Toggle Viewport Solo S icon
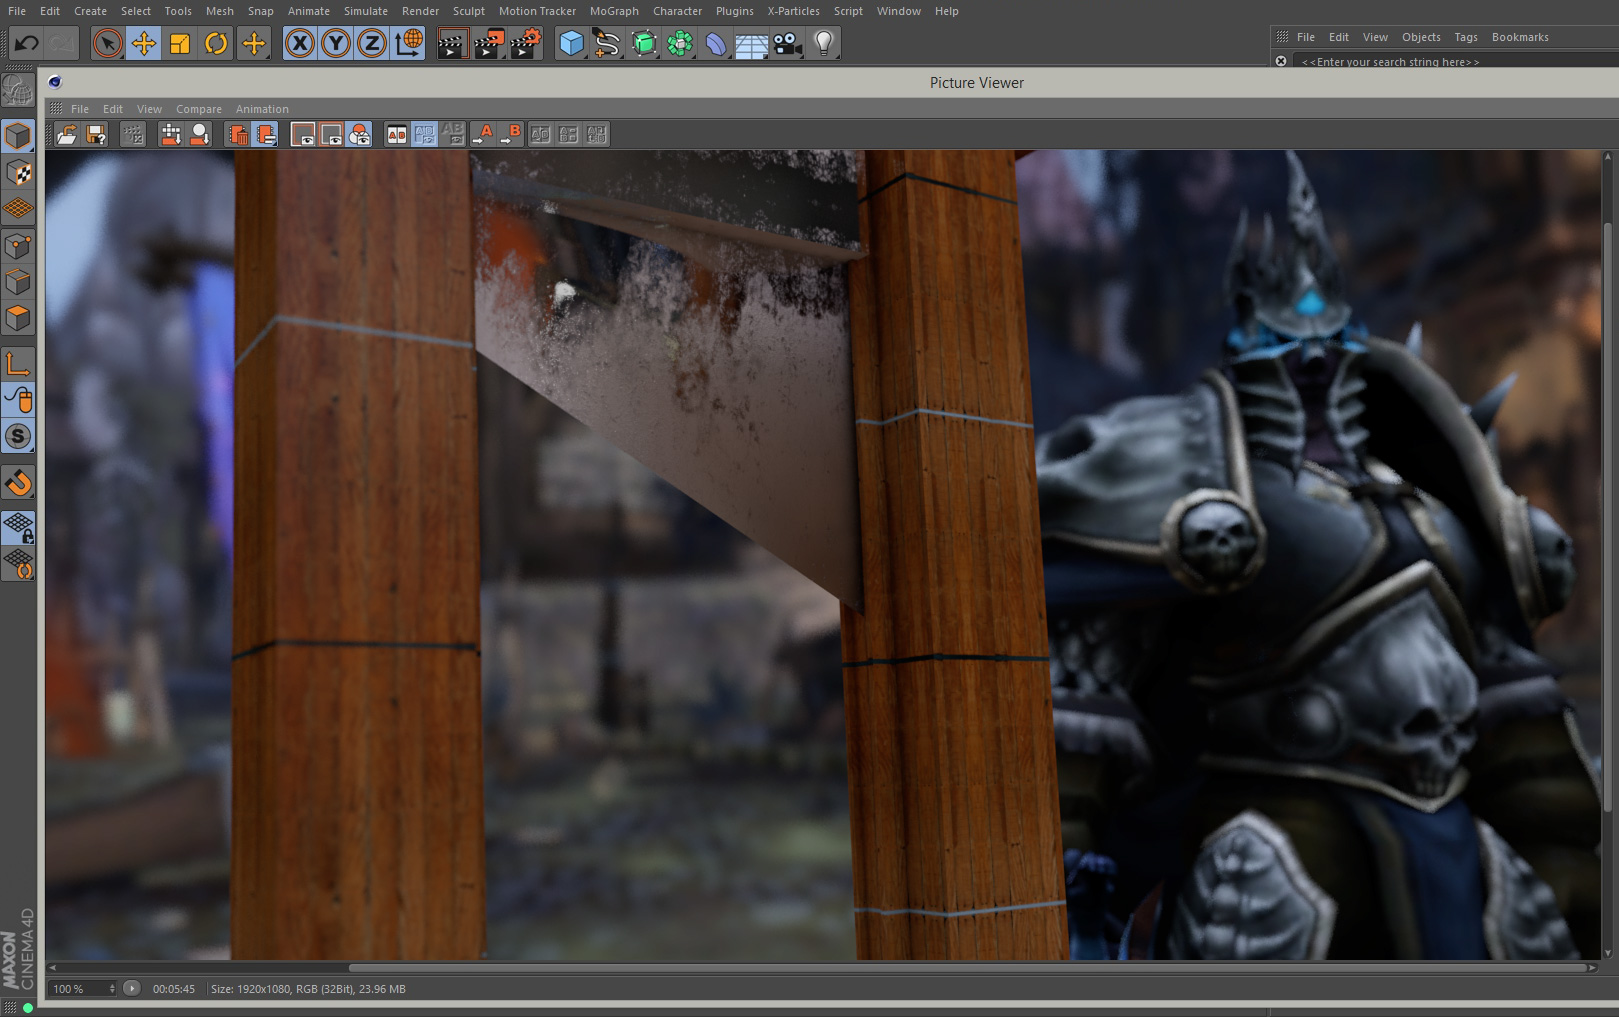Screen dimensions: 1619x1017 pyautogui.click(x=18, y=436)
